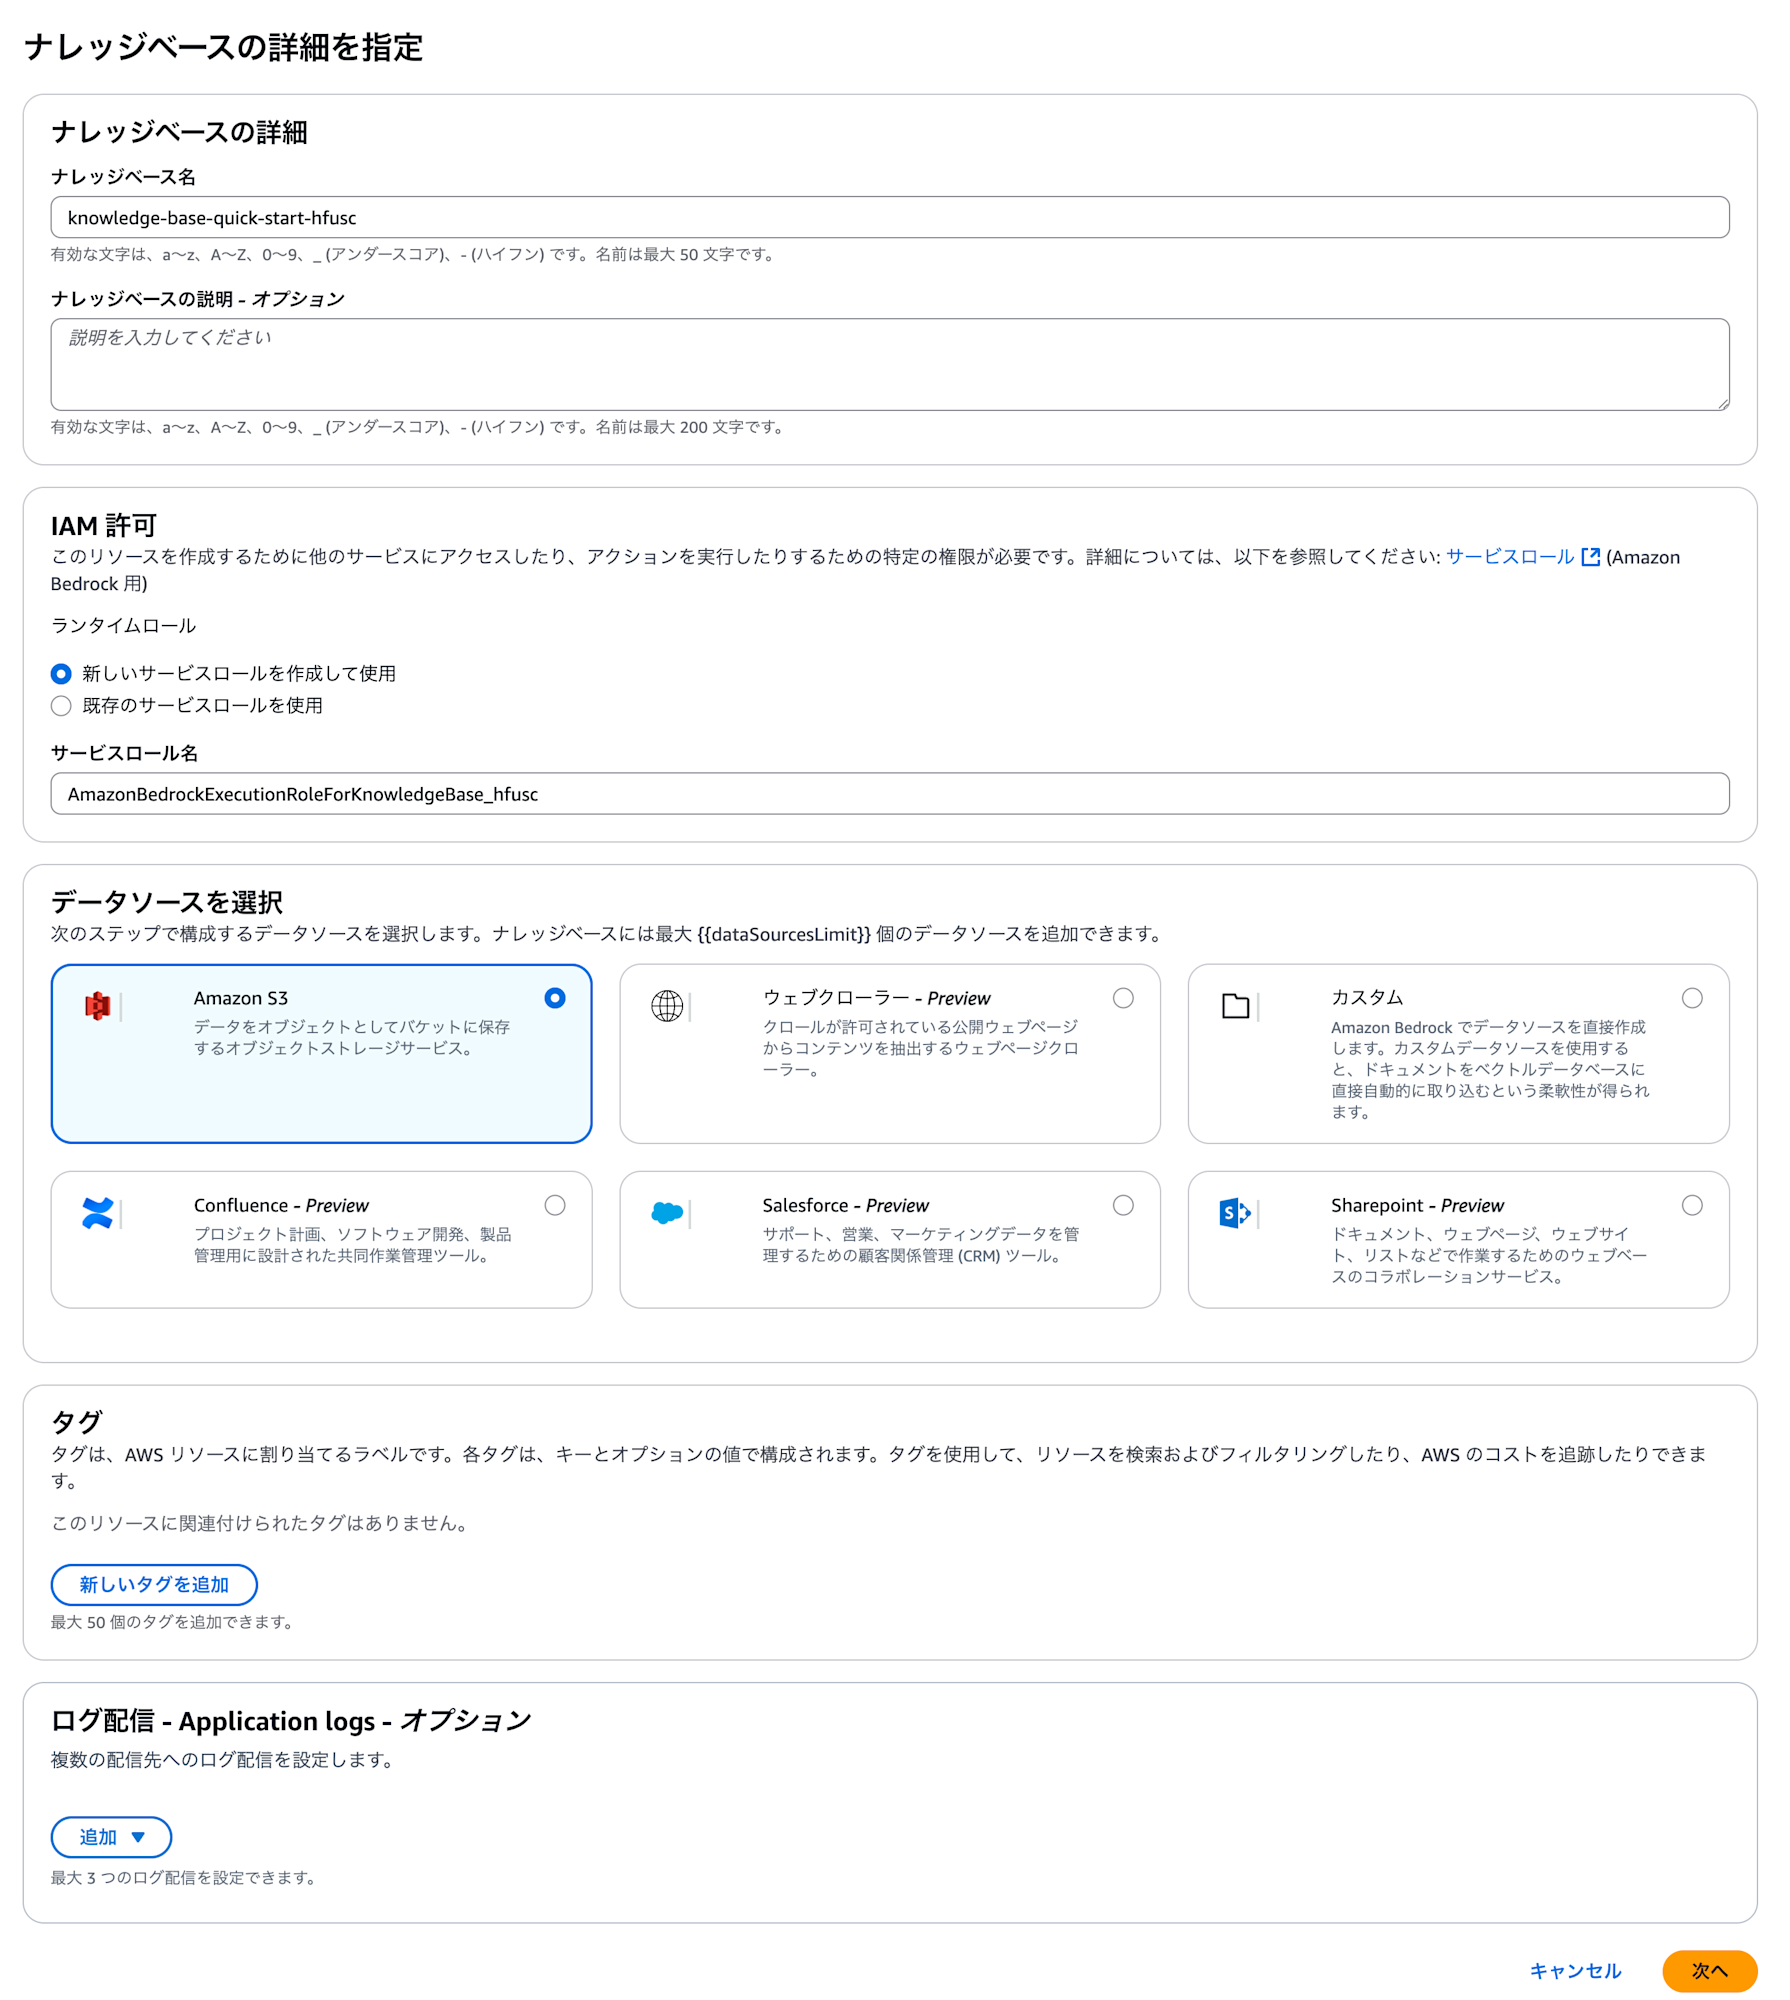Screen dimensions: 1790x2000
Task: Click the 次へ button
Action: pyautogui.click(x=1709, y=1971)
